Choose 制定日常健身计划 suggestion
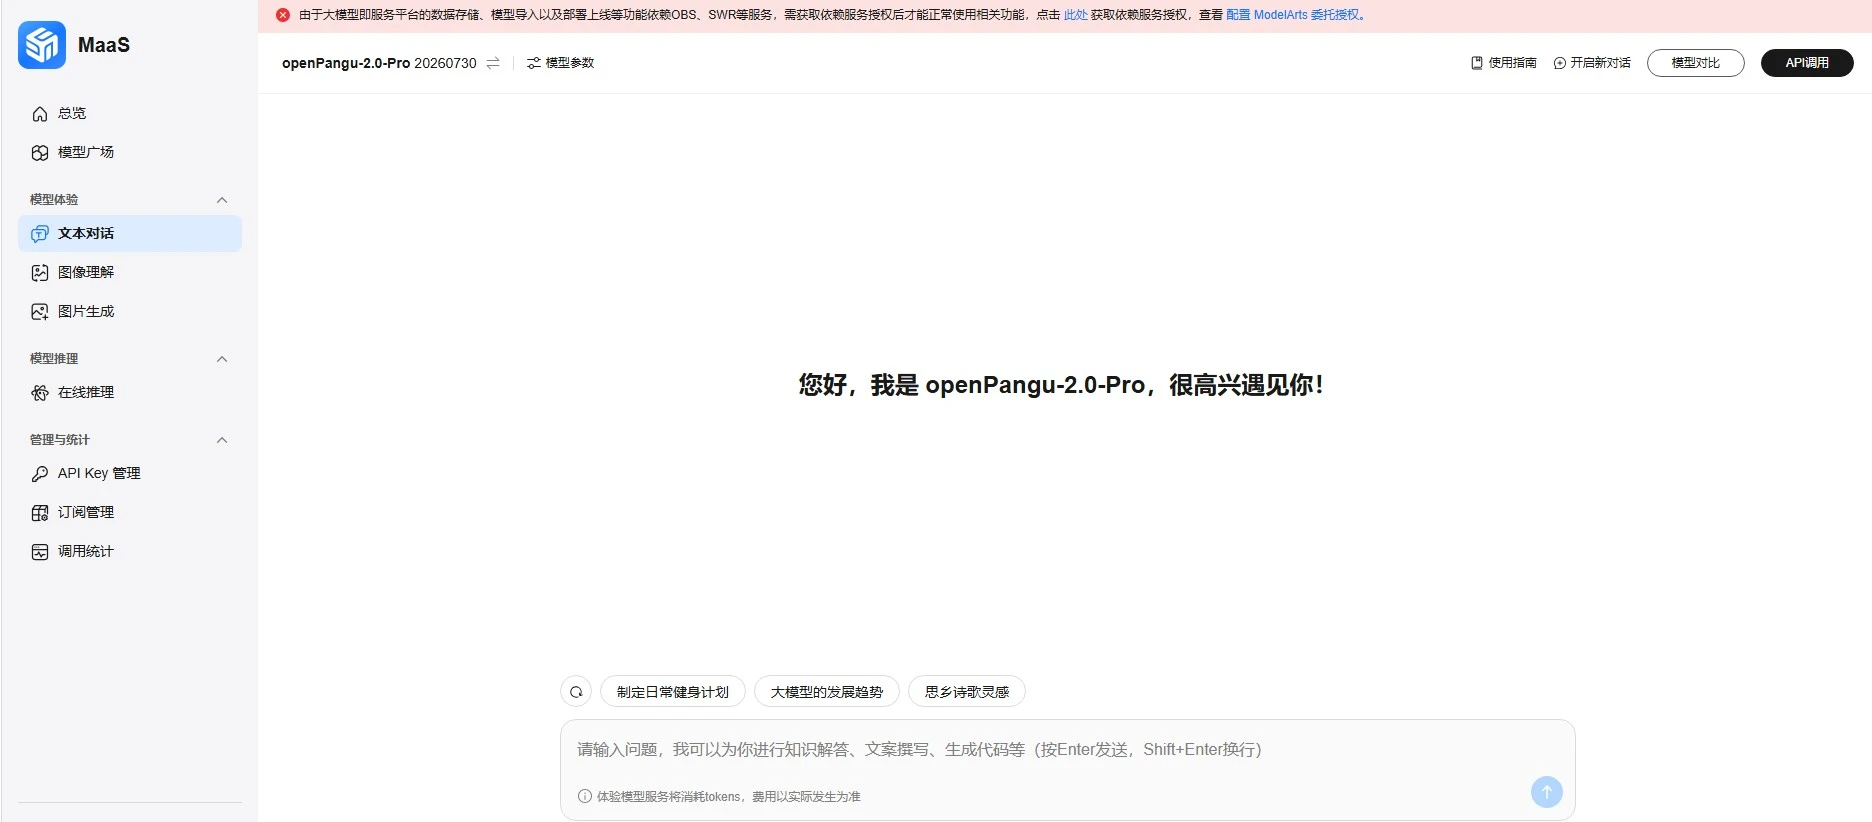This screenshot has height=822, width=1872. pyautogui.click(x=673, y=692)
